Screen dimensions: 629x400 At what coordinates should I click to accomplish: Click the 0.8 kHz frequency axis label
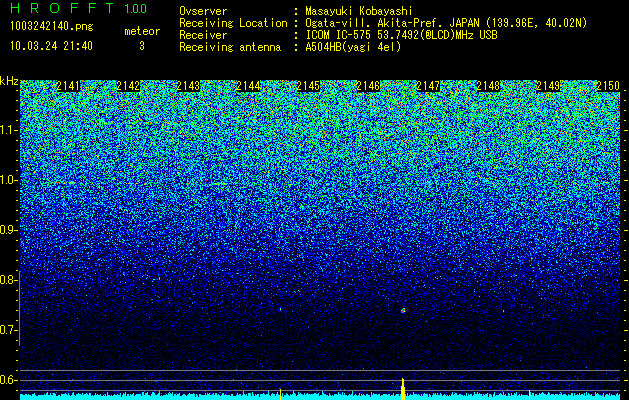(8, 280)
